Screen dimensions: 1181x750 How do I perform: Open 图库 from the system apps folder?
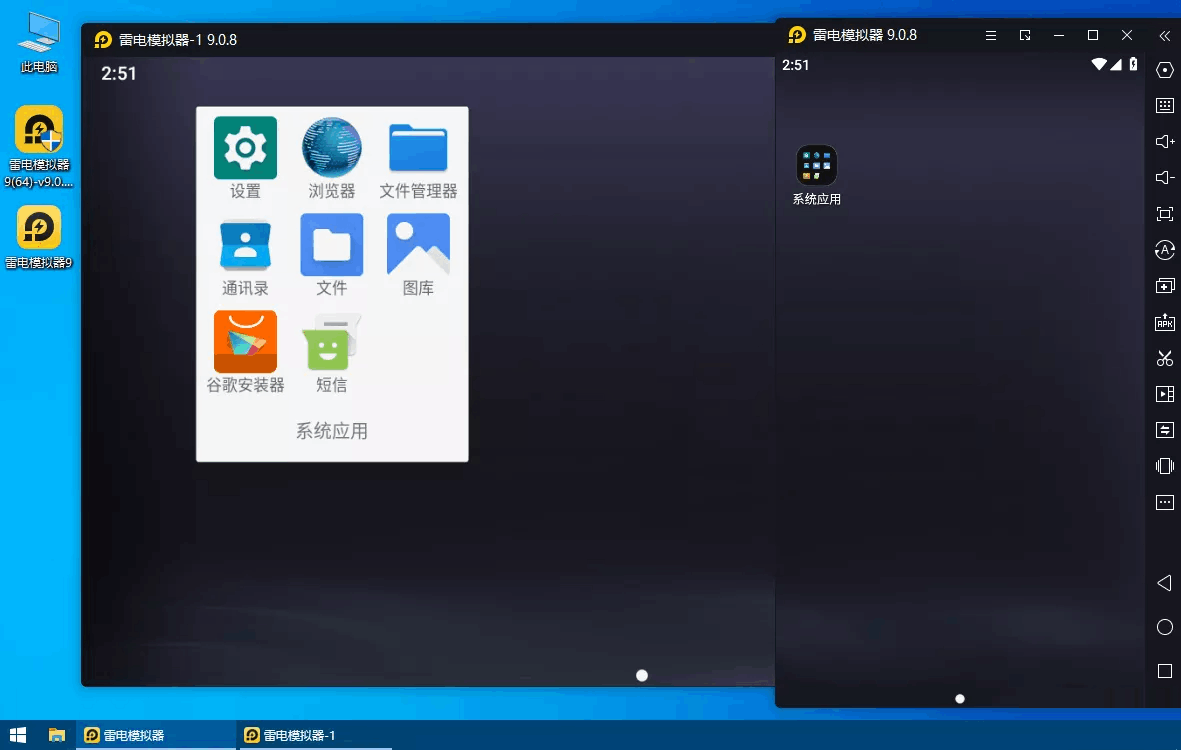click(418, 243)
